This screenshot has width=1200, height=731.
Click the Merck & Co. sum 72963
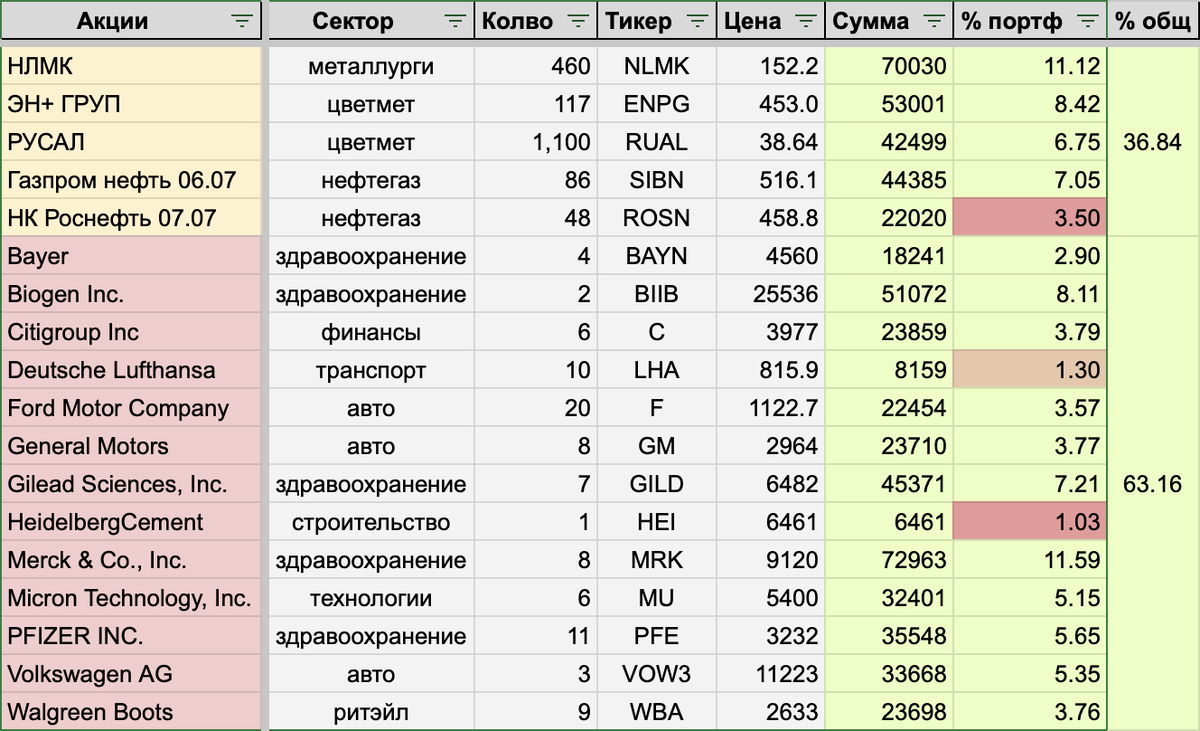(891, 560)
